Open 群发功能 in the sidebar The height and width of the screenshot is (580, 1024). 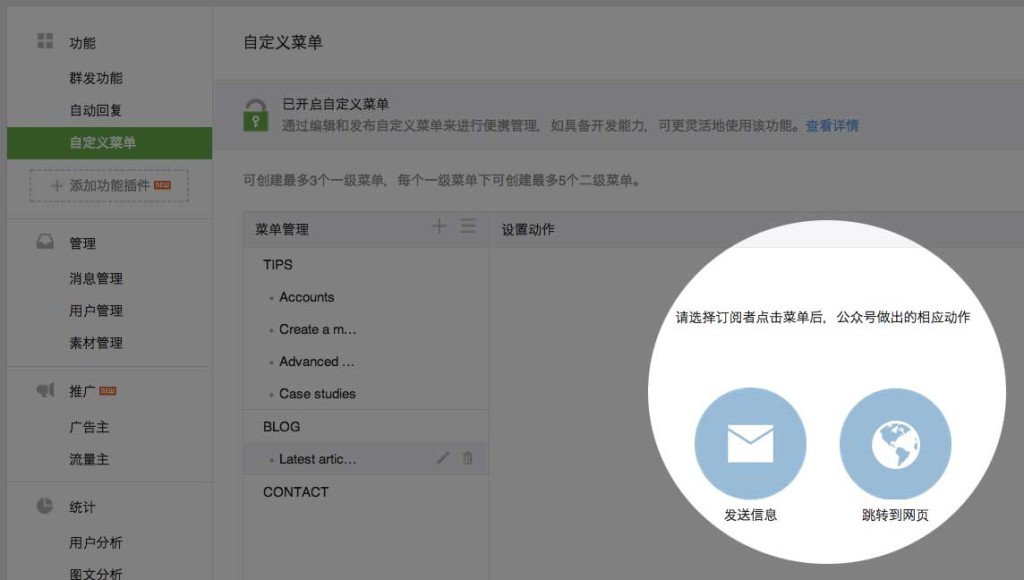pyautogui.click(x=96, y=78)
